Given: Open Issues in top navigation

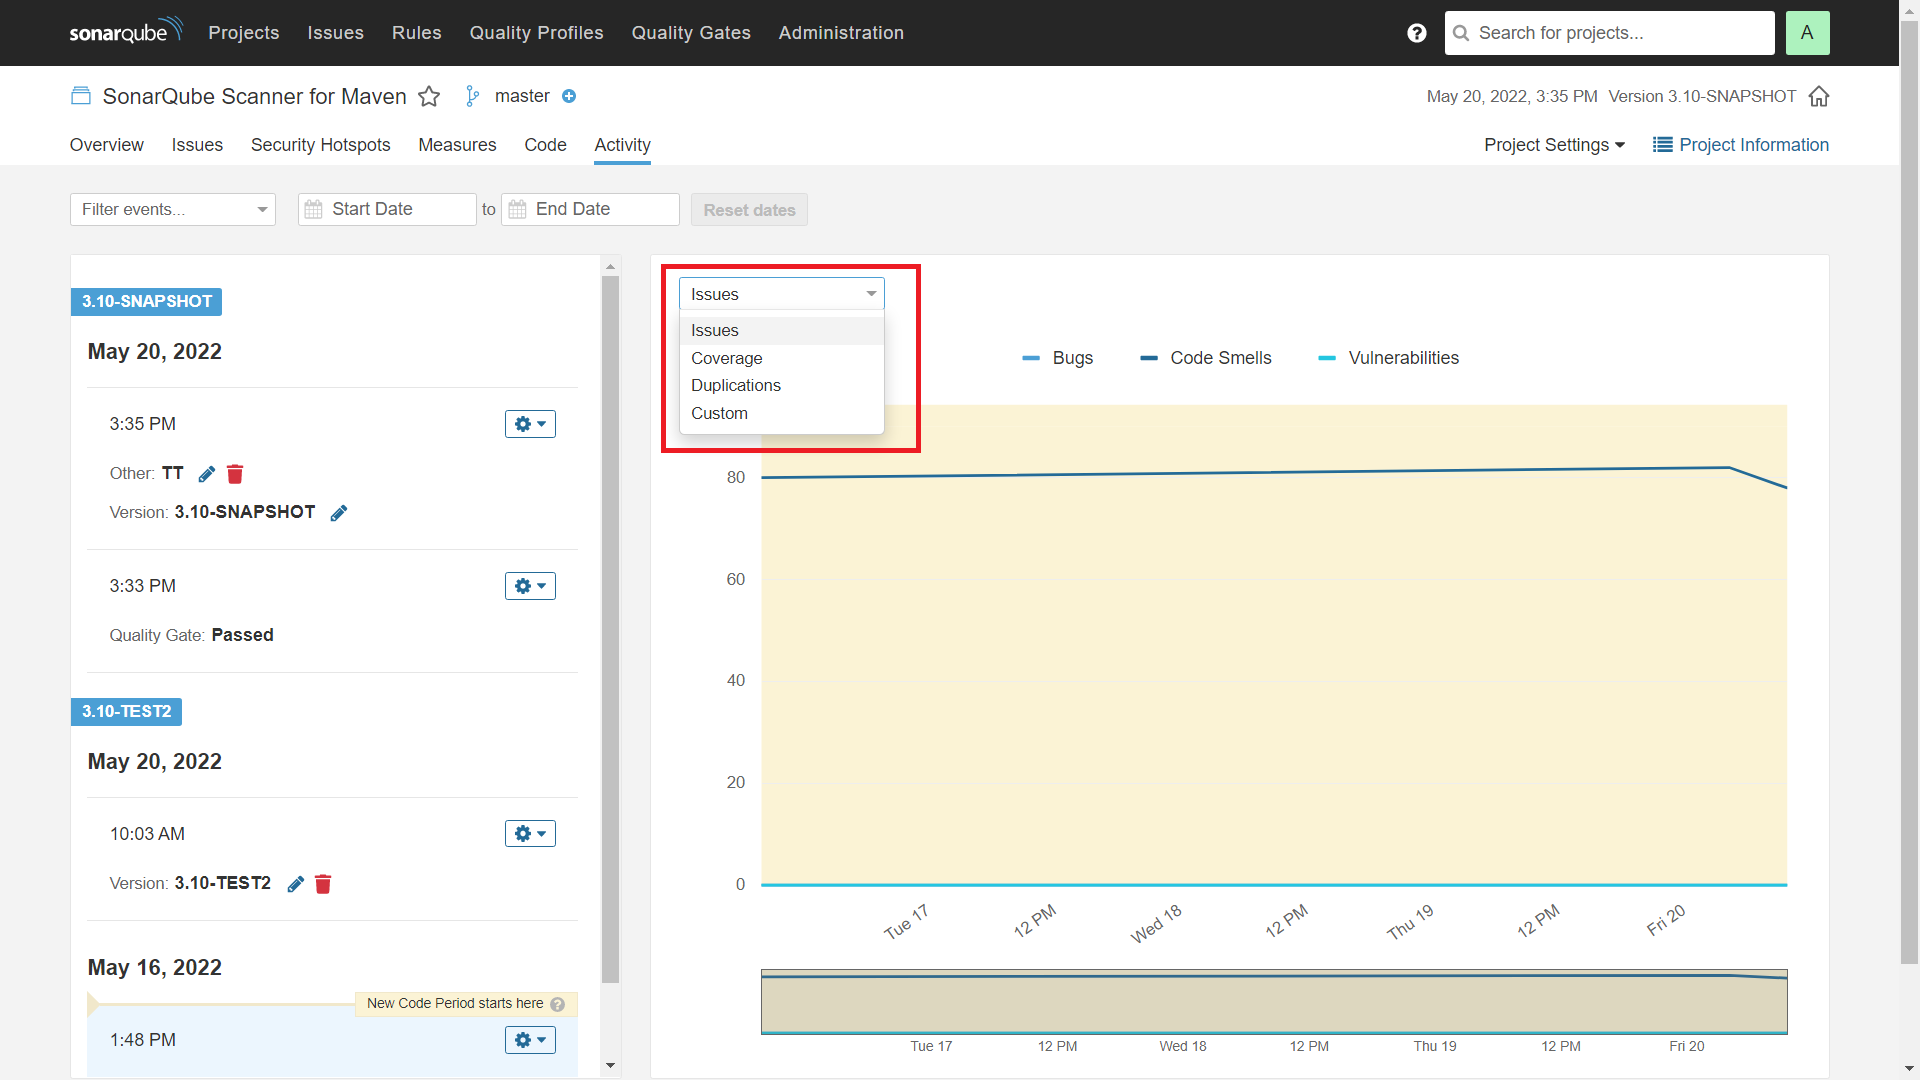Looking at the screenshot, I should point(335,33).
